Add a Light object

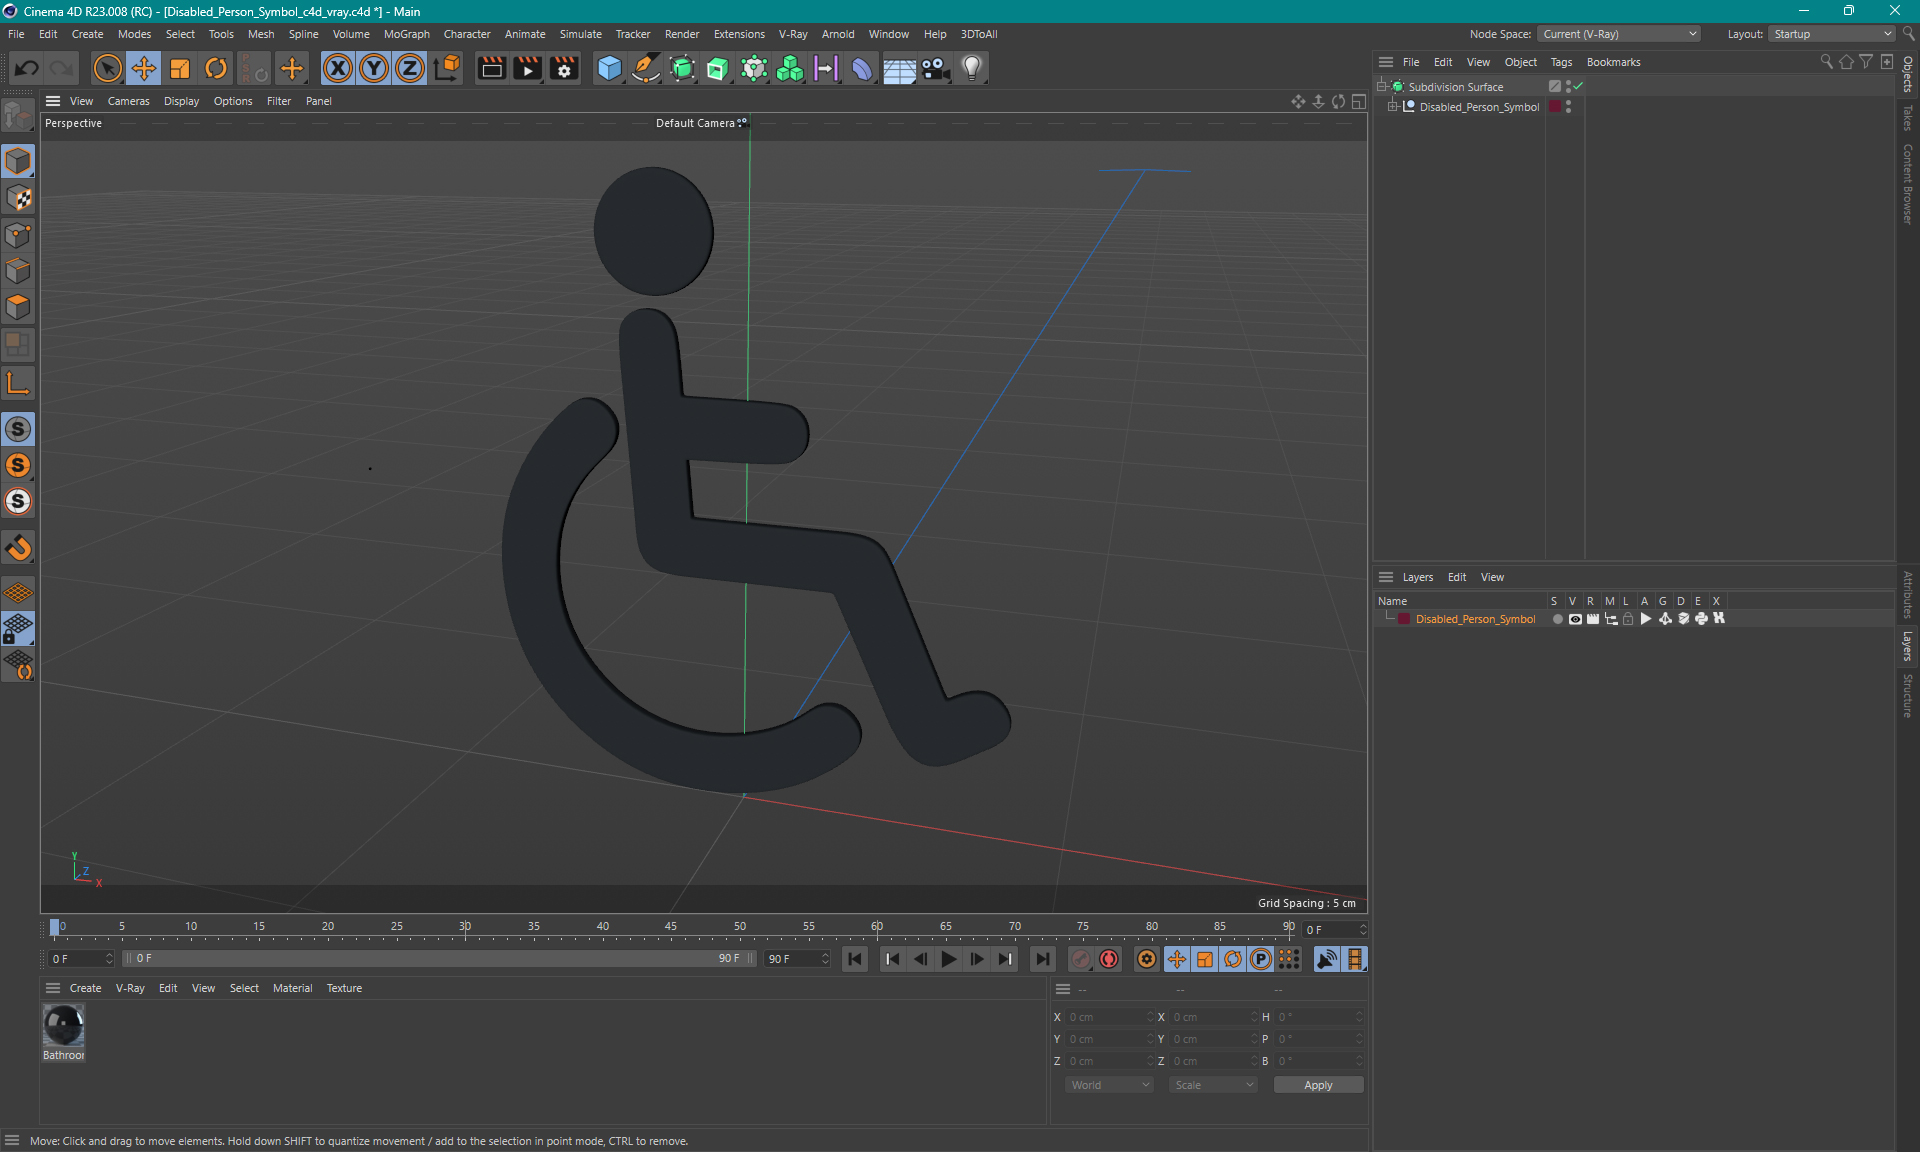[972, 68]
